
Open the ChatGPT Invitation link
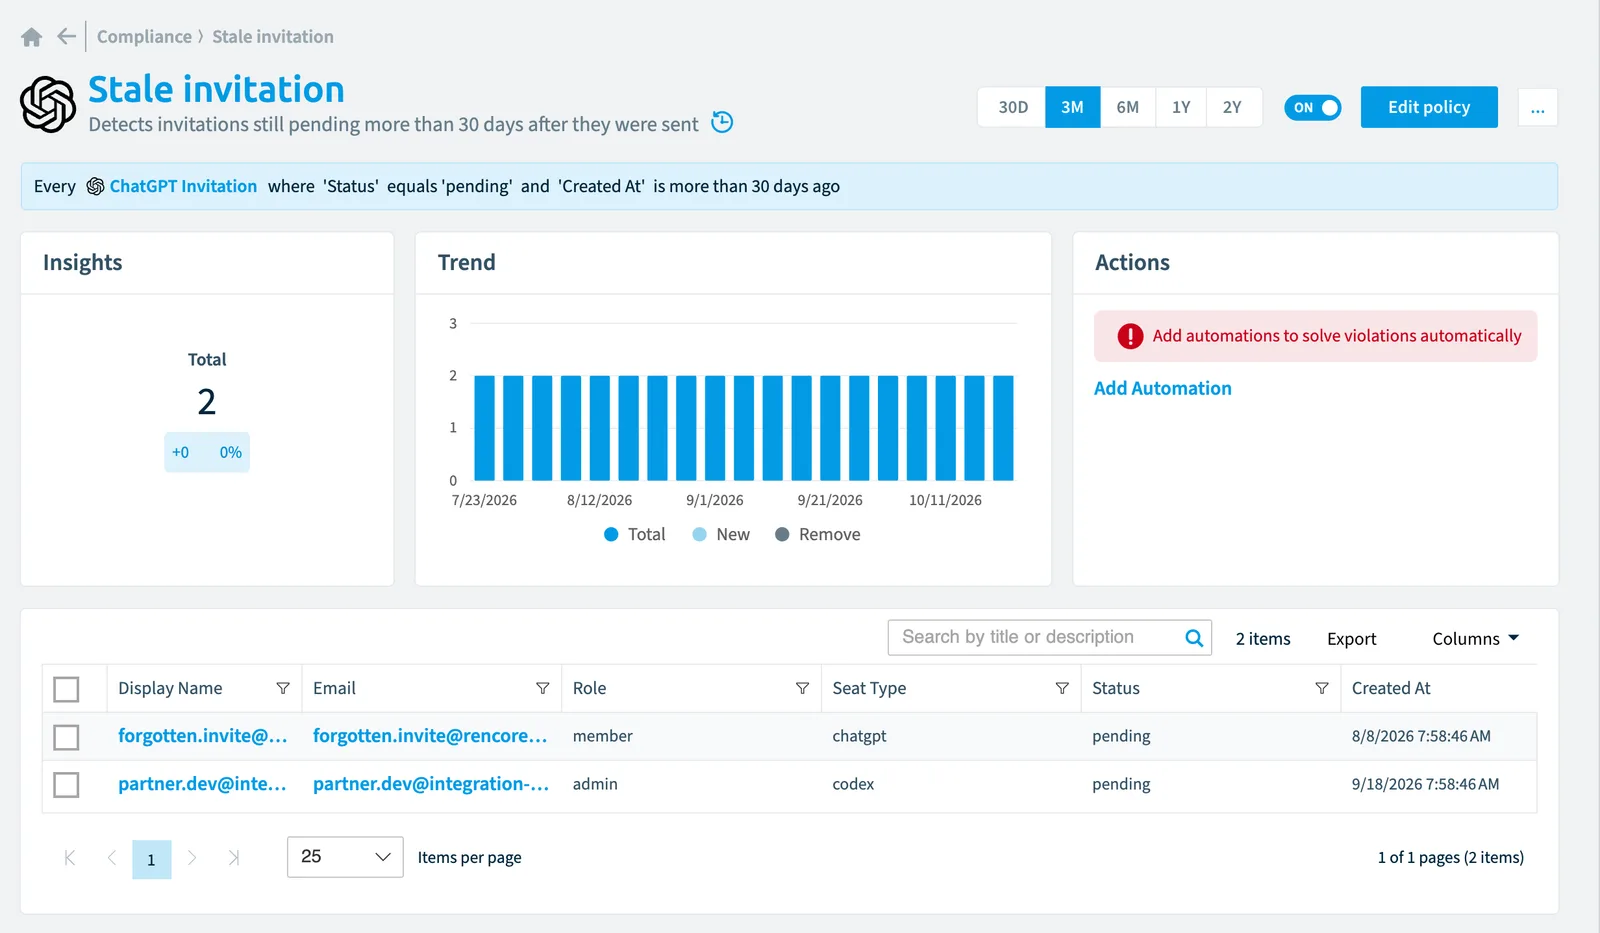(183, 186)
